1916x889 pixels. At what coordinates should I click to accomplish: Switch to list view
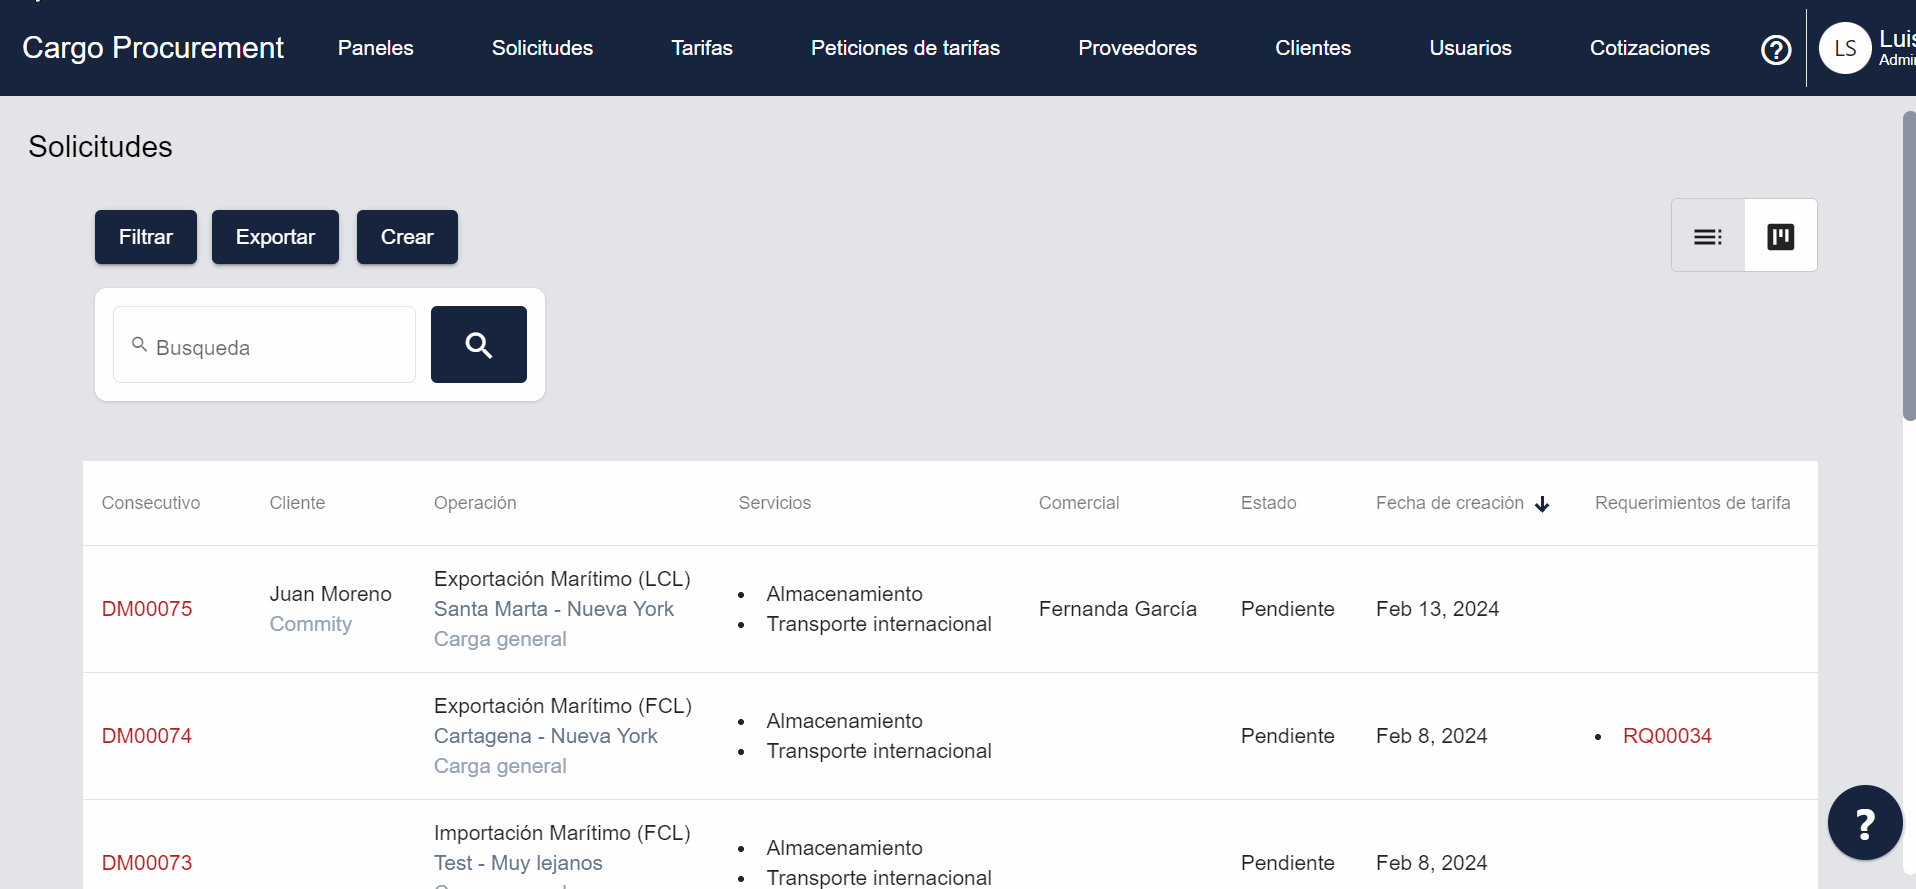point(1707,236)
